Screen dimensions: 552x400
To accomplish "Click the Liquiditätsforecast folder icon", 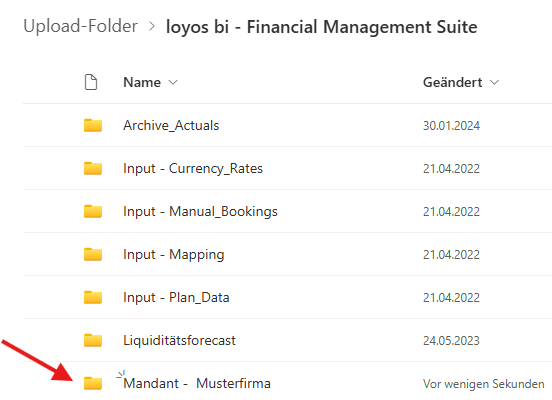I will pyautogui.click(x=93, y=340).
